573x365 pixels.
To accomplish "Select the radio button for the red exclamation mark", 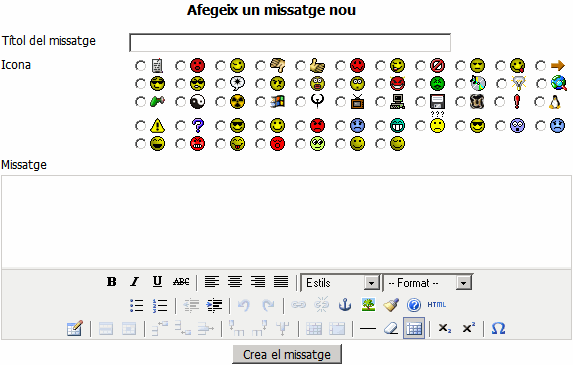I will pos(500,102).
